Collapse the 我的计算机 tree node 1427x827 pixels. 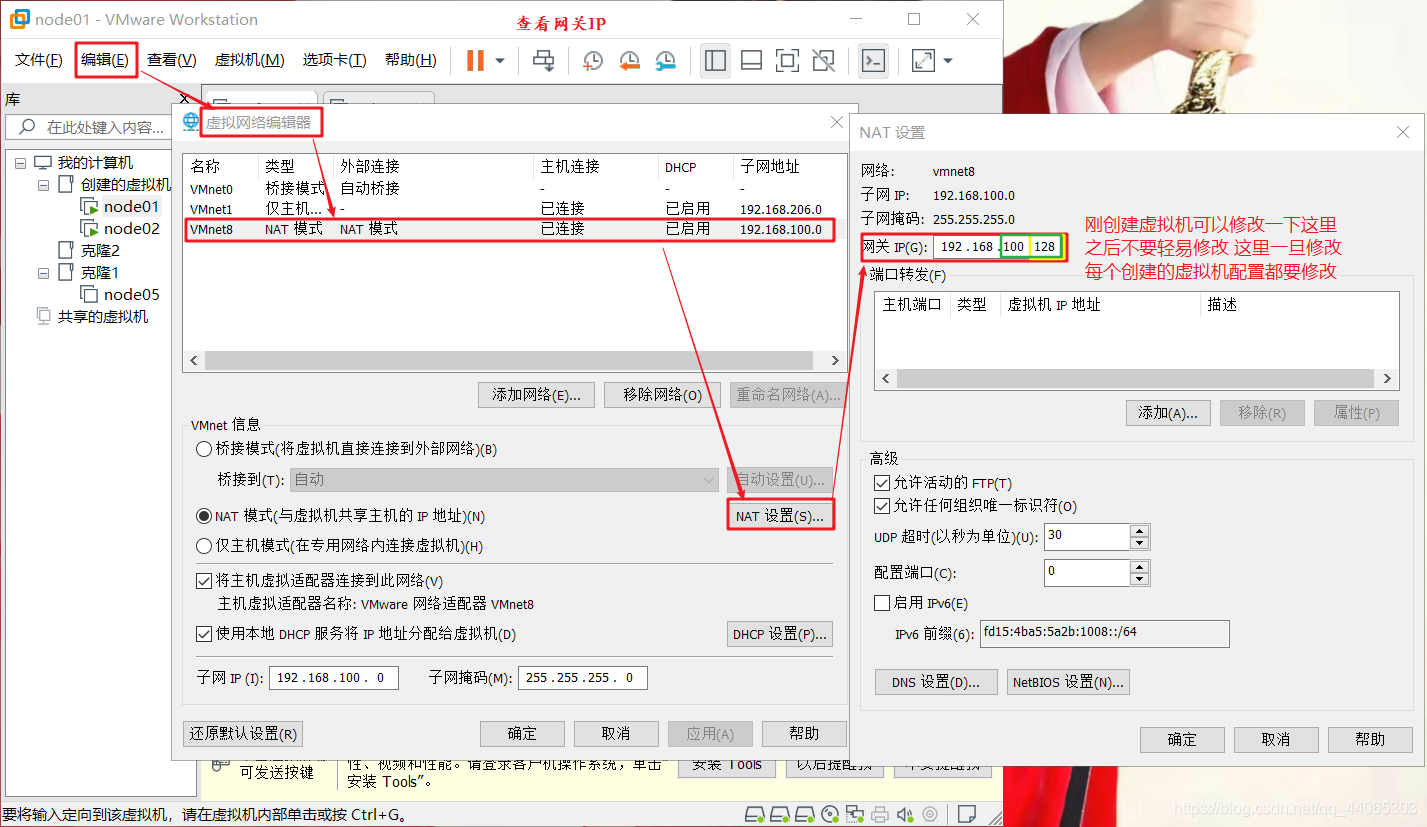21,163
